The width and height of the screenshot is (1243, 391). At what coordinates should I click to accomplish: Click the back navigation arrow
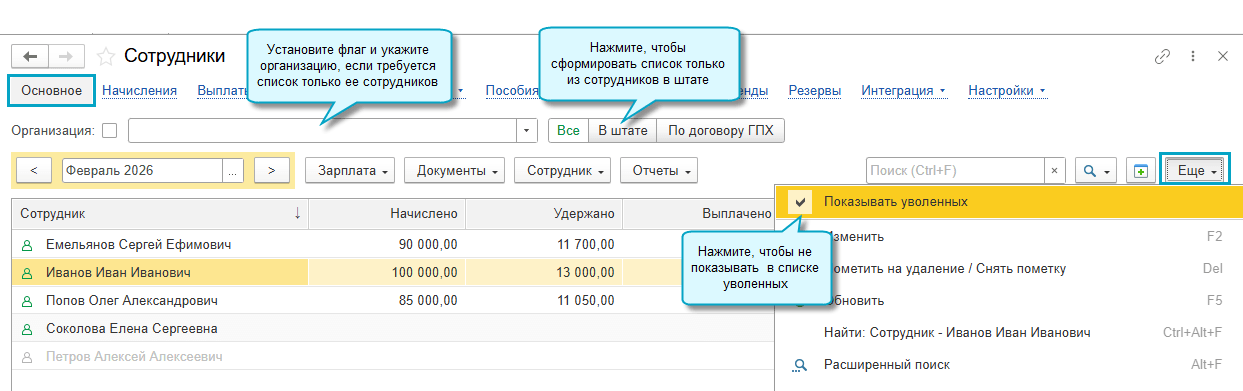[30, 56]
